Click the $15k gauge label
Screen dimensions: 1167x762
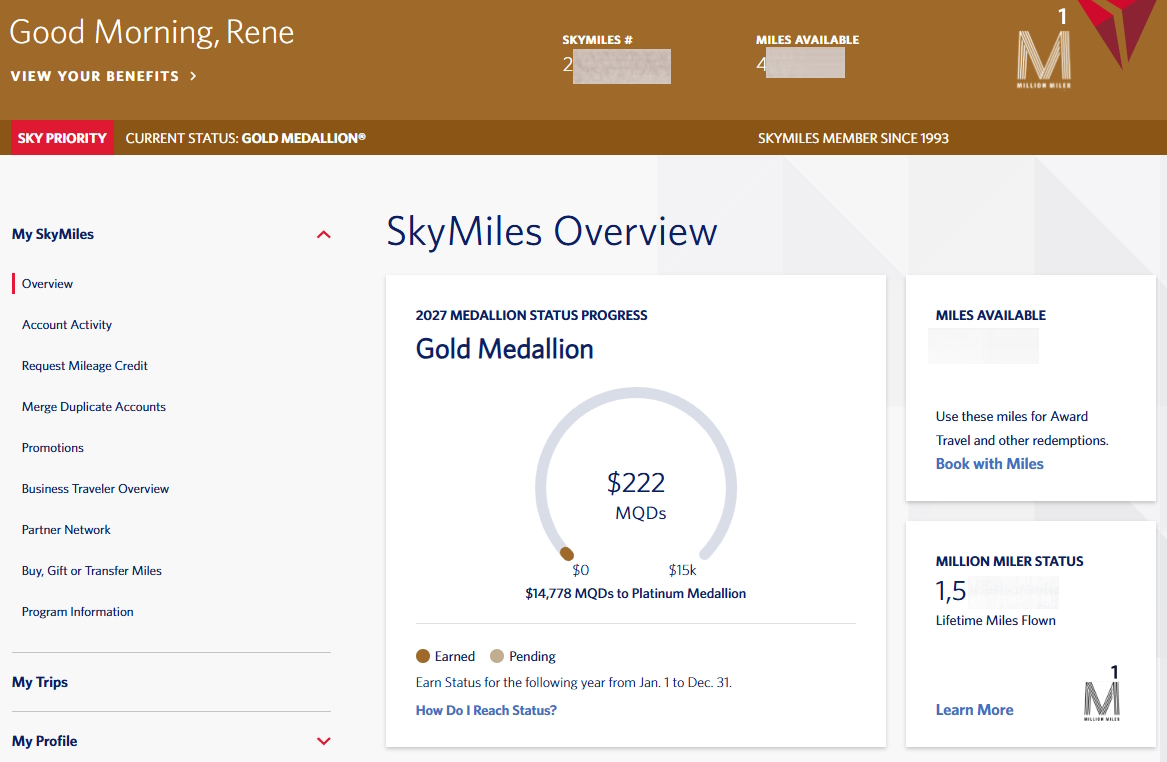[682, 570]
